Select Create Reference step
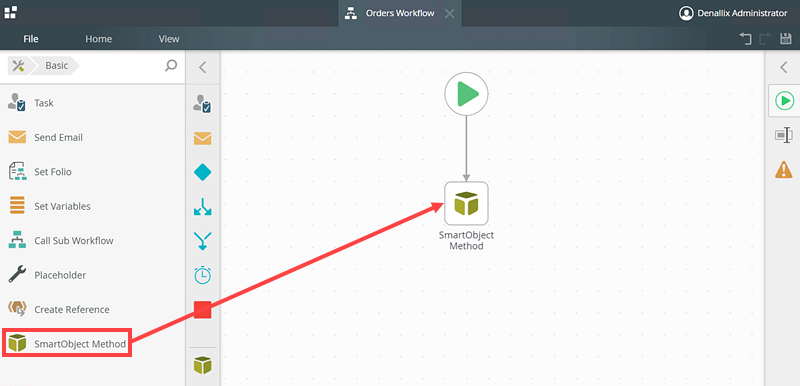Image resolution: width=800 pixels, height=386 pixels. coord(92,310)
